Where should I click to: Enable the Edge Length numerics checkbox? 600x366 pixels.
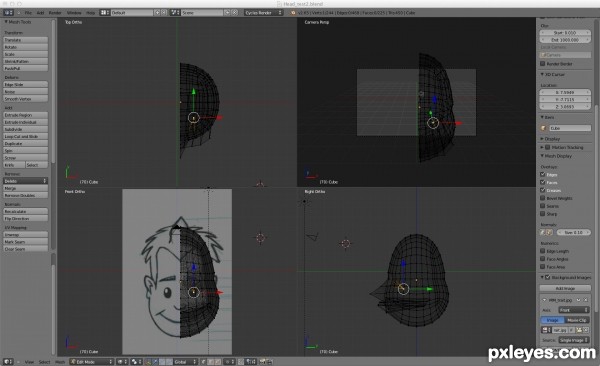point(543,251)
